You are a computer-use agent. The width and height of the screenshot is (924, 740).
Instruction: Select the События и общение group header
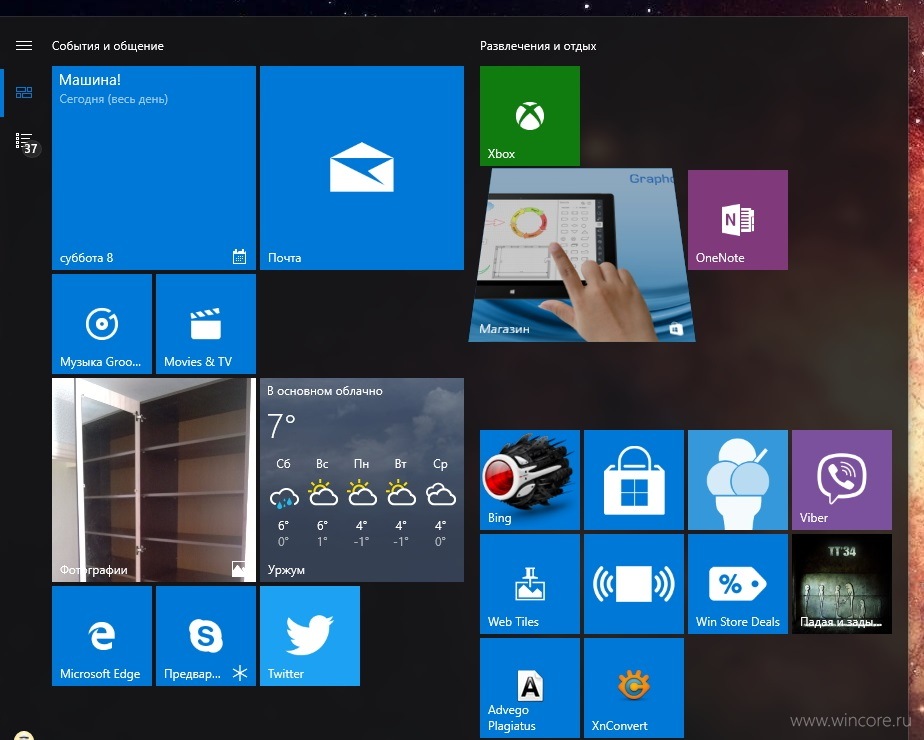point(108,46)
